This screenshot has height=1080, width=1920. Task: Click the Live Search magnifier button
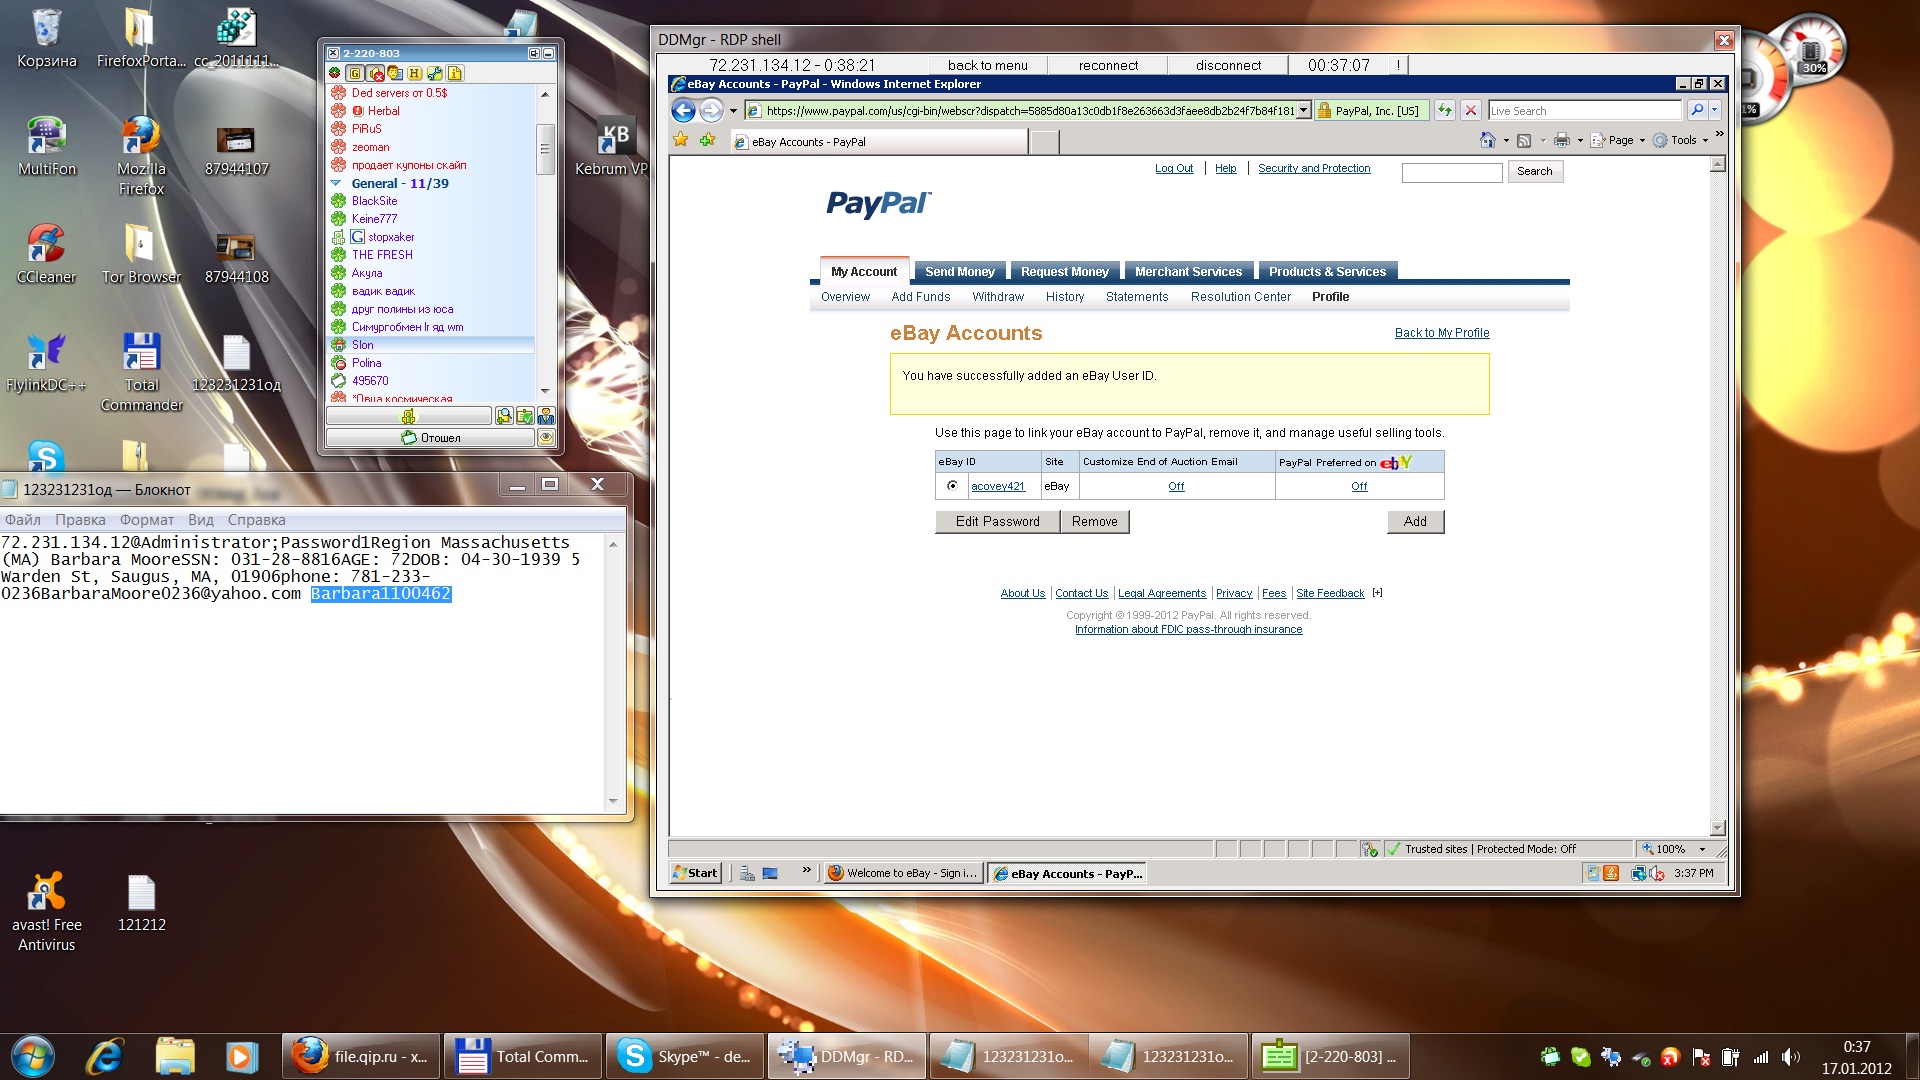[1697, 111]
